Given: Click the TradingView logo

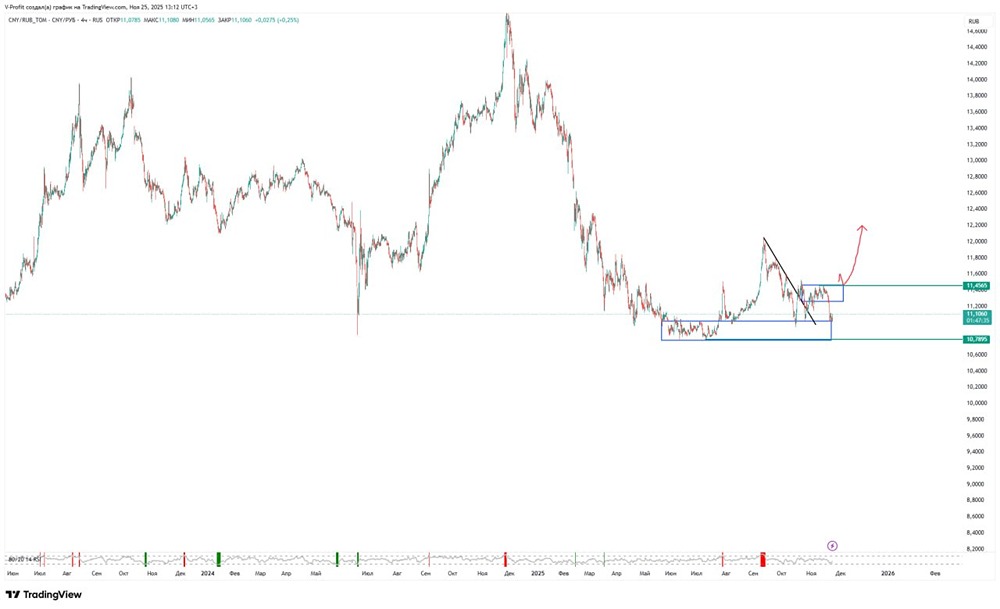Looking at the screenshot, I should click(x=44, y=594).
